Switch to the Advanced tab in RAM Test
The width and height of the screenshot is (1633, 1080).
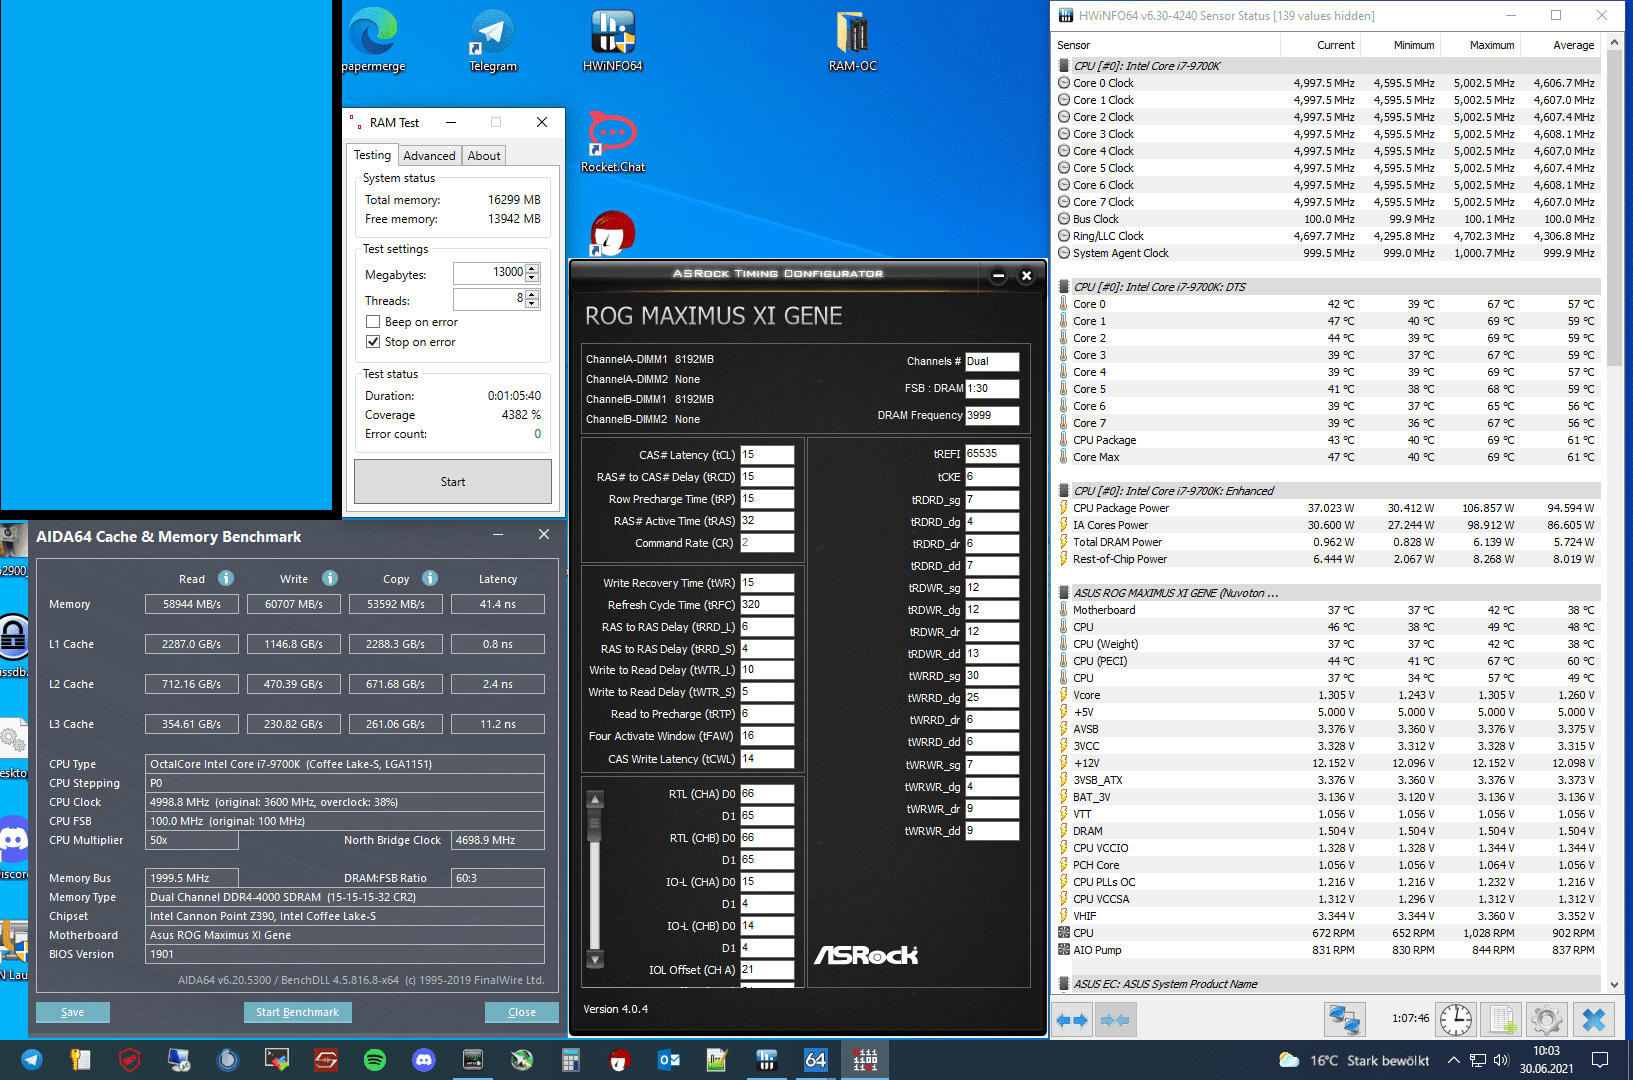(x=429, y=156)
